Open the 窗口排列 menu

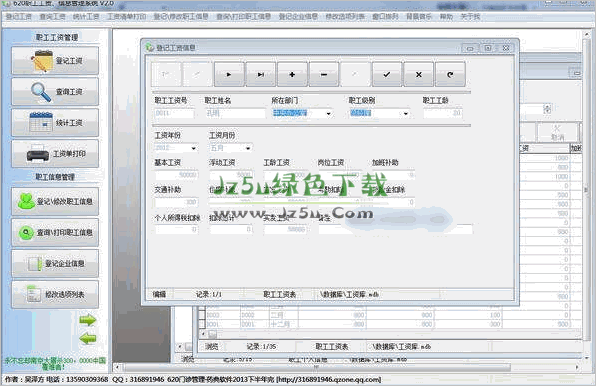click(x=385, y=17)
